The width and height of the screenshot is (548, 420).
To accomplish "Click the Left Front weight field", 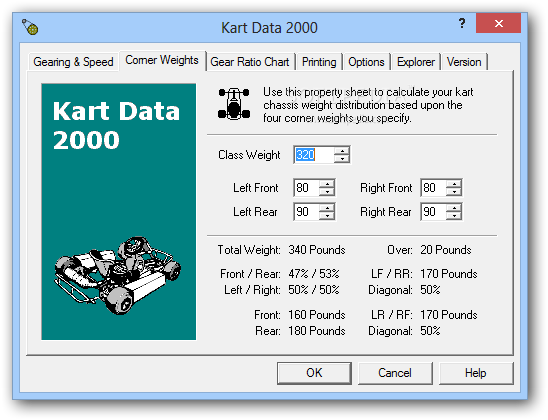I will click(307, 188).
